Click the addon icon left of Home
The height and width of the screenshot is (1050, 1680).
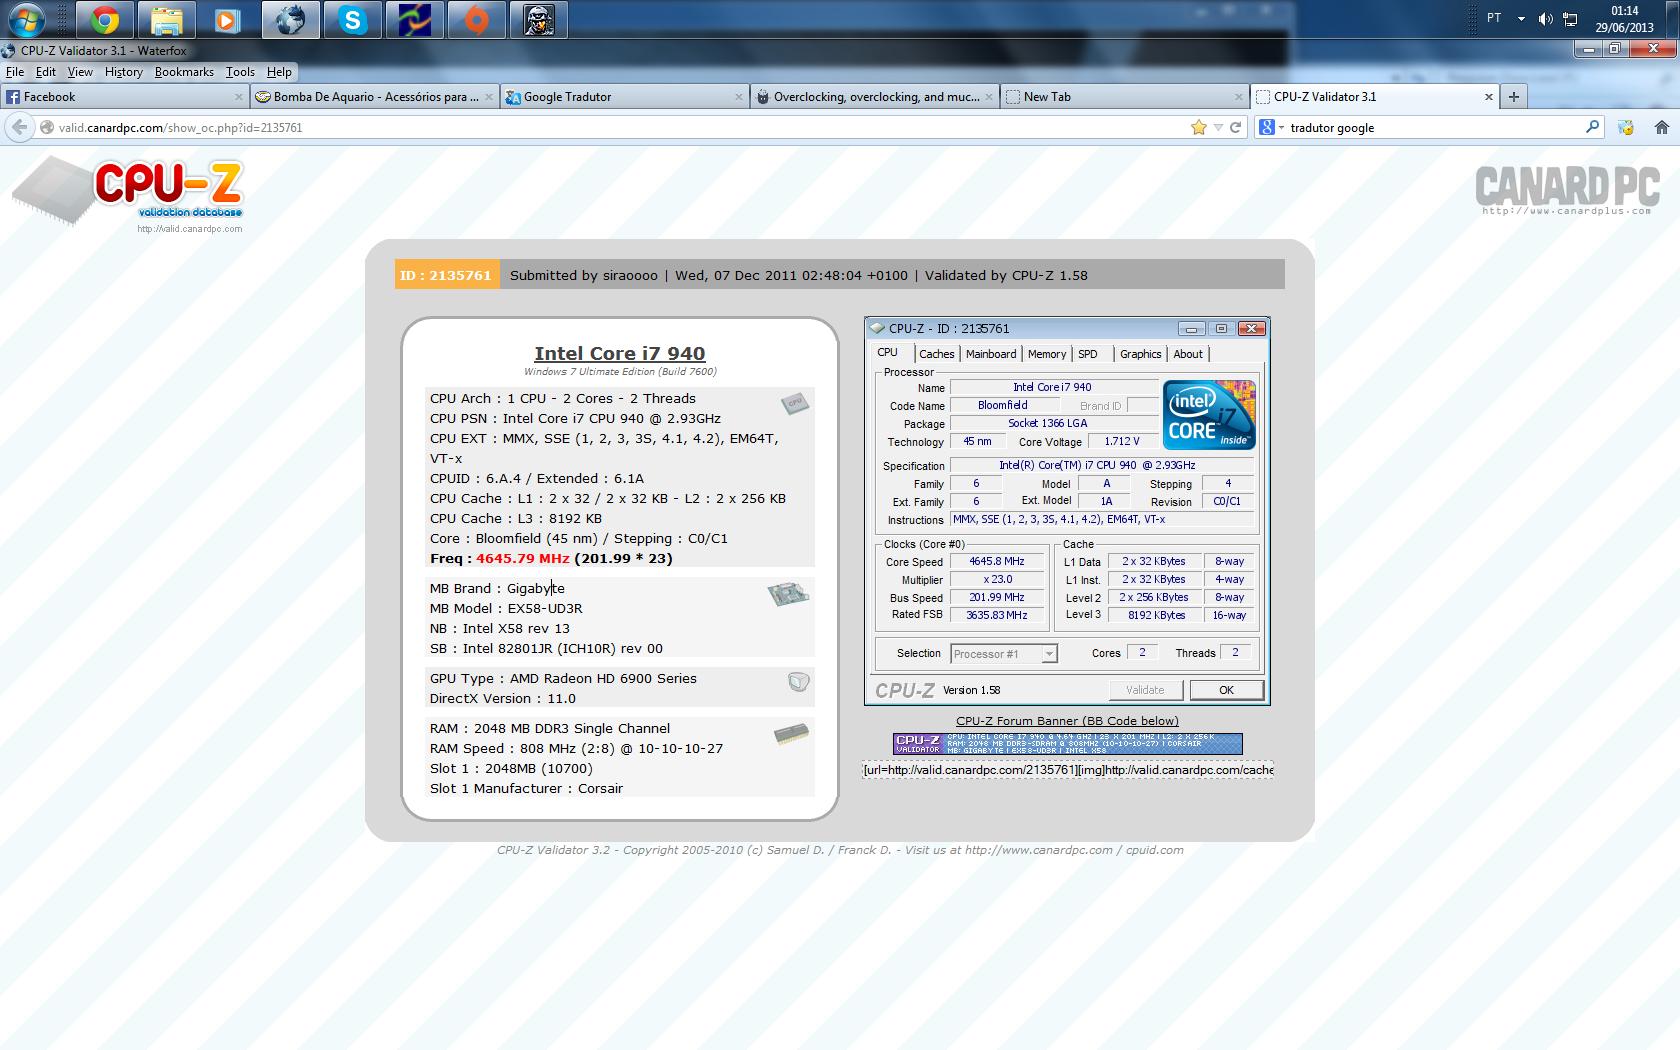tap(1626, 127)
